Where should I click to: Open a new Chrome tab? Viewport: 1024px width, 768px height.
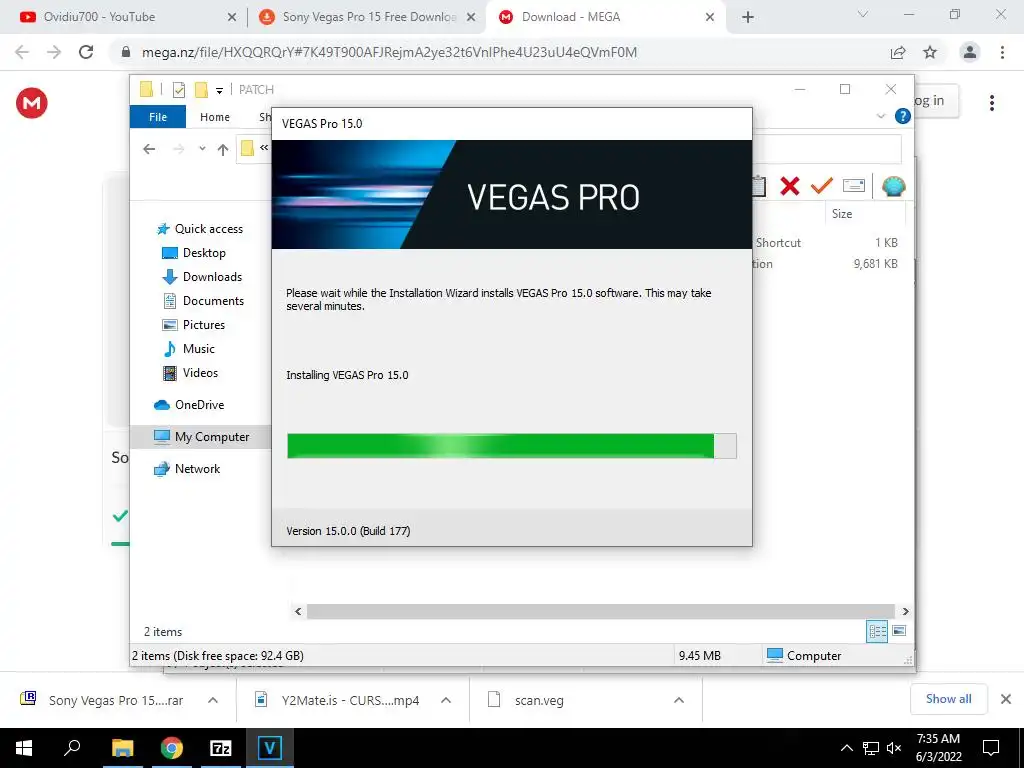(748, 17)
